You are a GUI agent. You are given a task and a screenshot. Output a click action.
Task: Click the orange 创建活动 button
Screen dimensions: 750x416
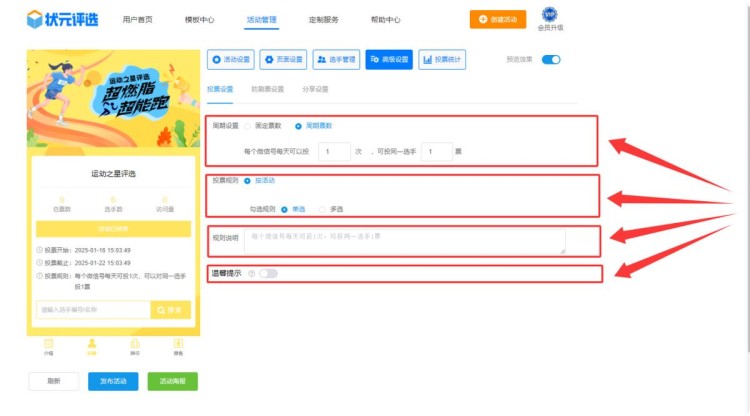click(x=497, y=19)
